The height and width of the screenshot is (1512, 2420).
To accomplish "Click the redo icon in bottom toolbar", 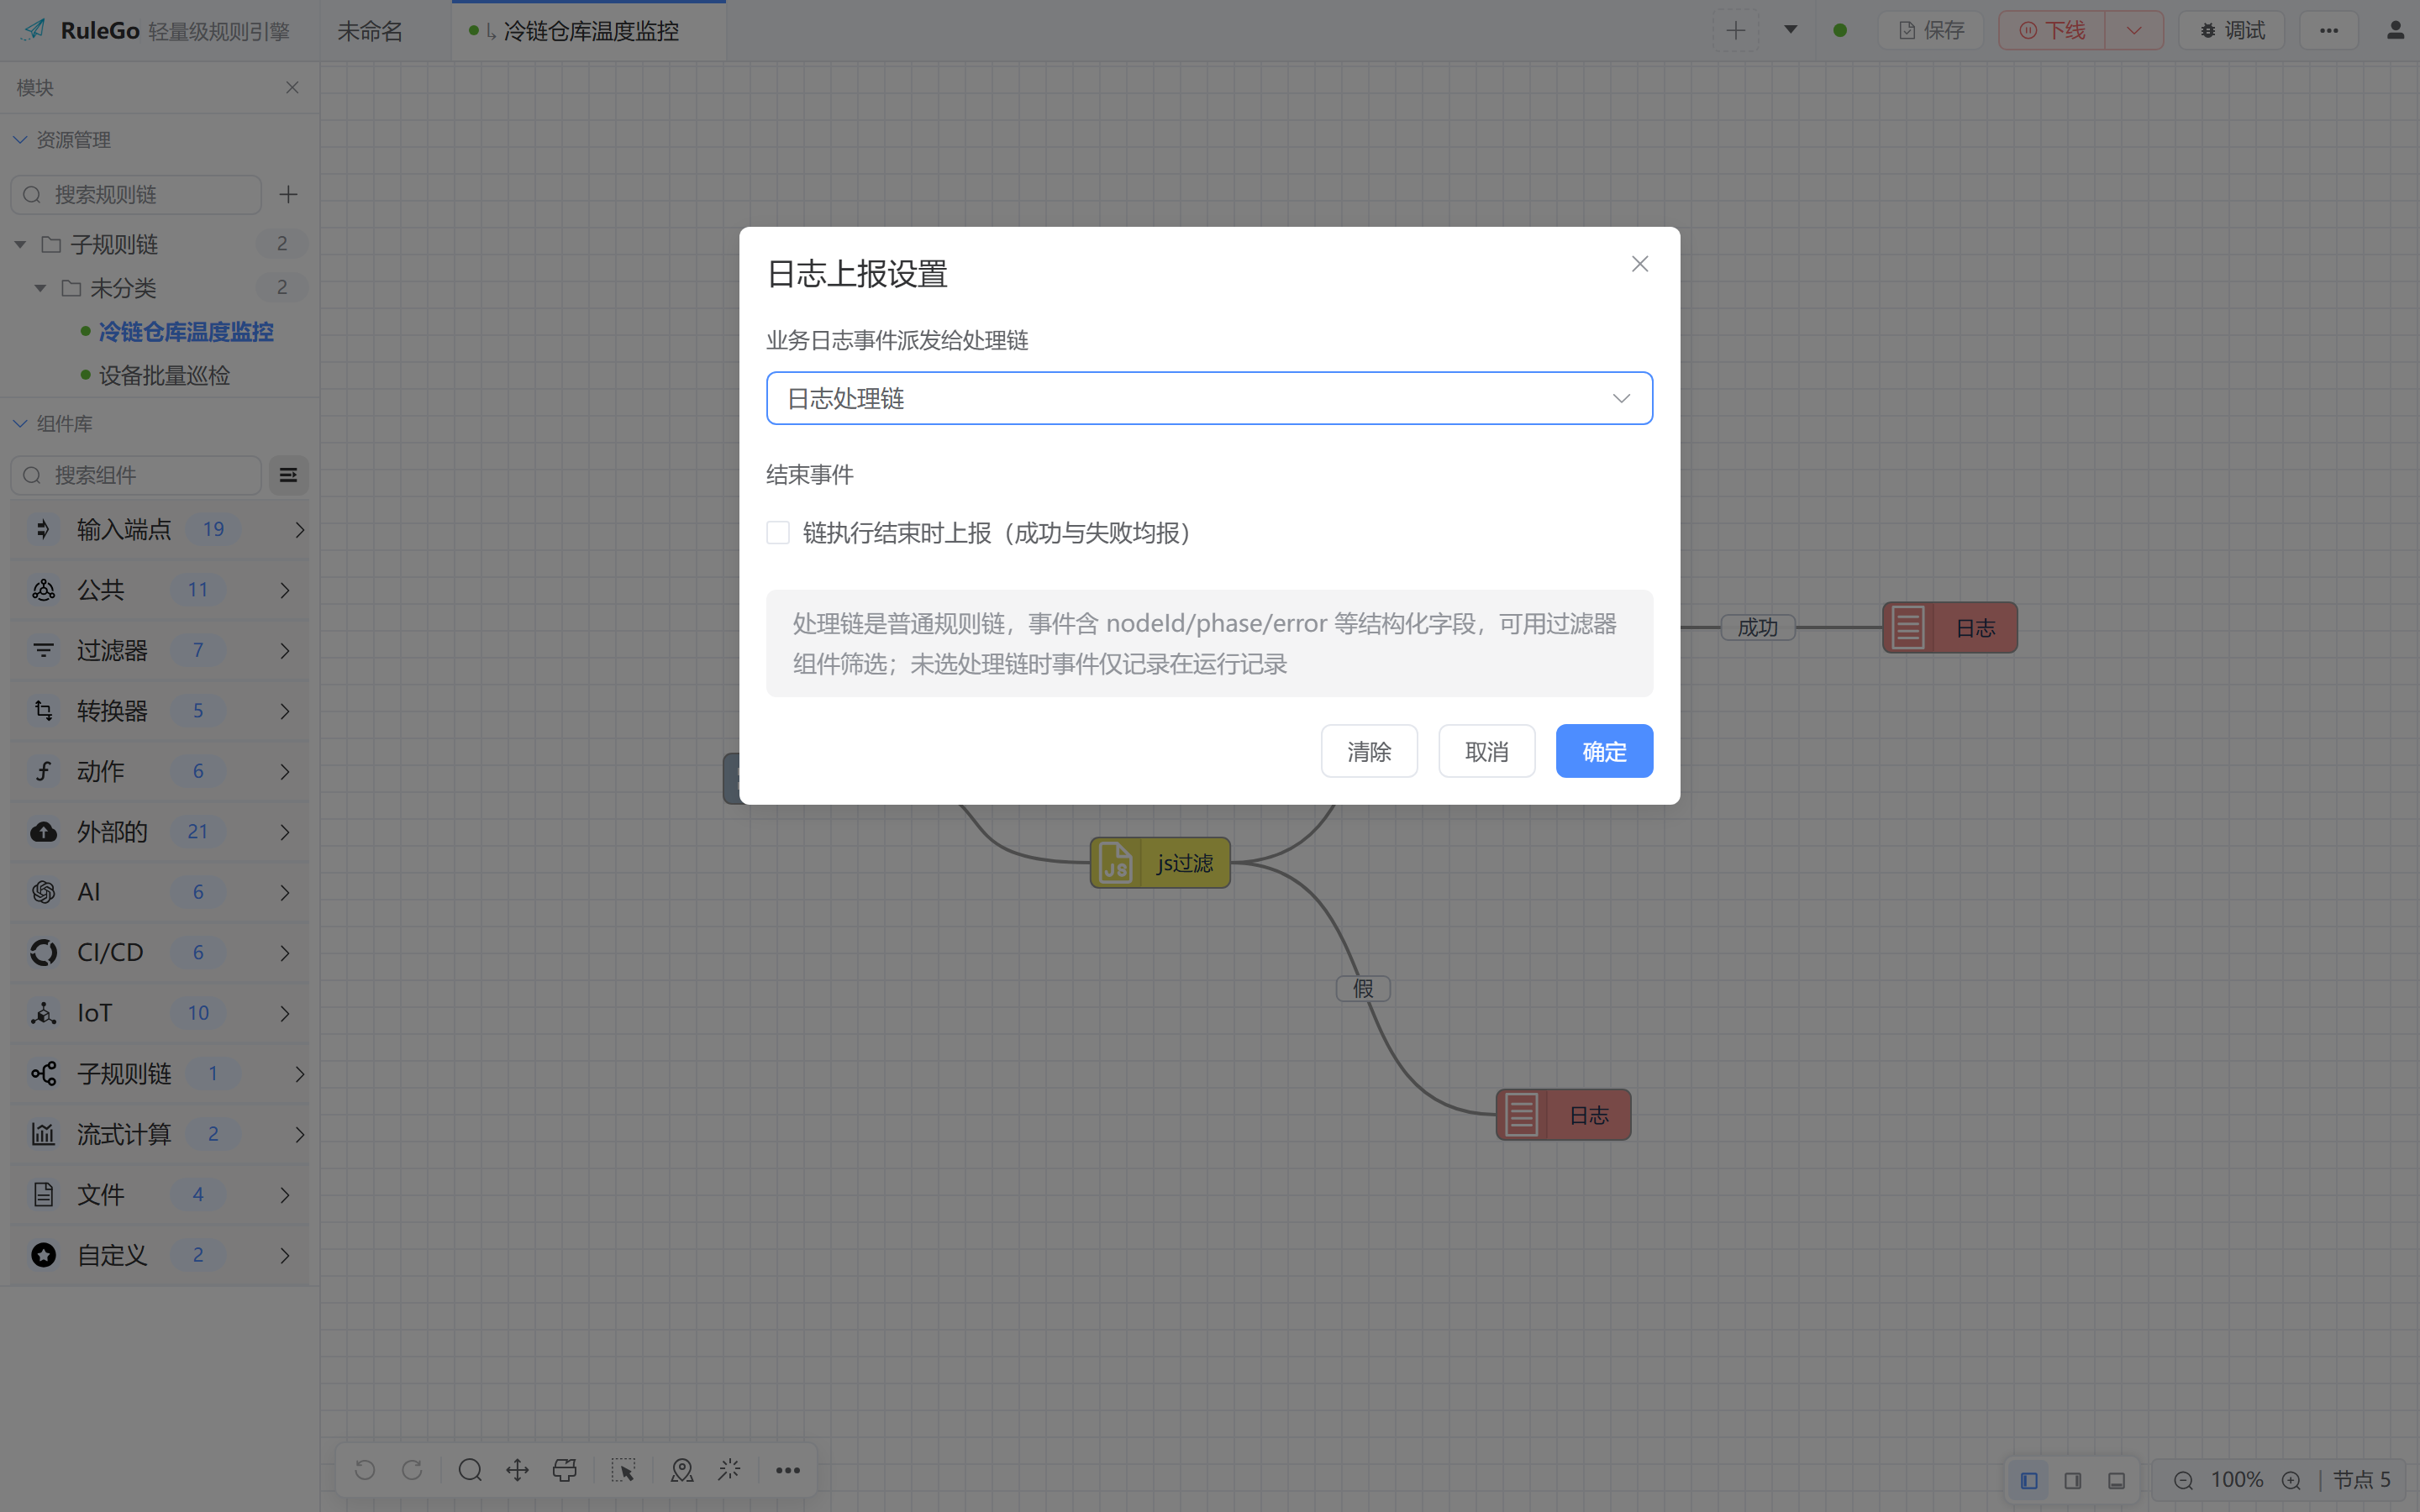I will [412, 1470].
